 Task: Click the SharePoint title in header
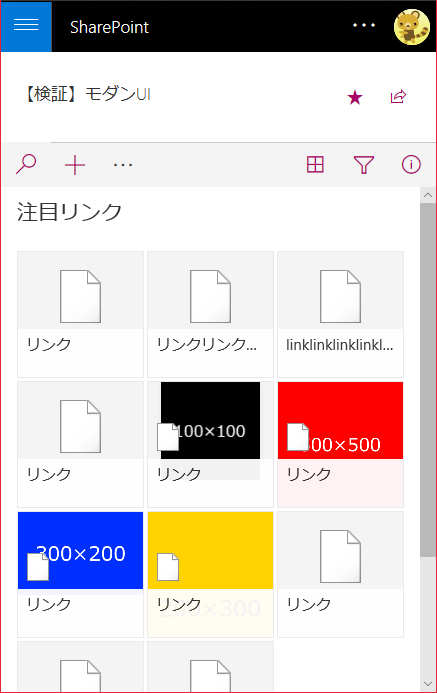(x=109, y=27)
